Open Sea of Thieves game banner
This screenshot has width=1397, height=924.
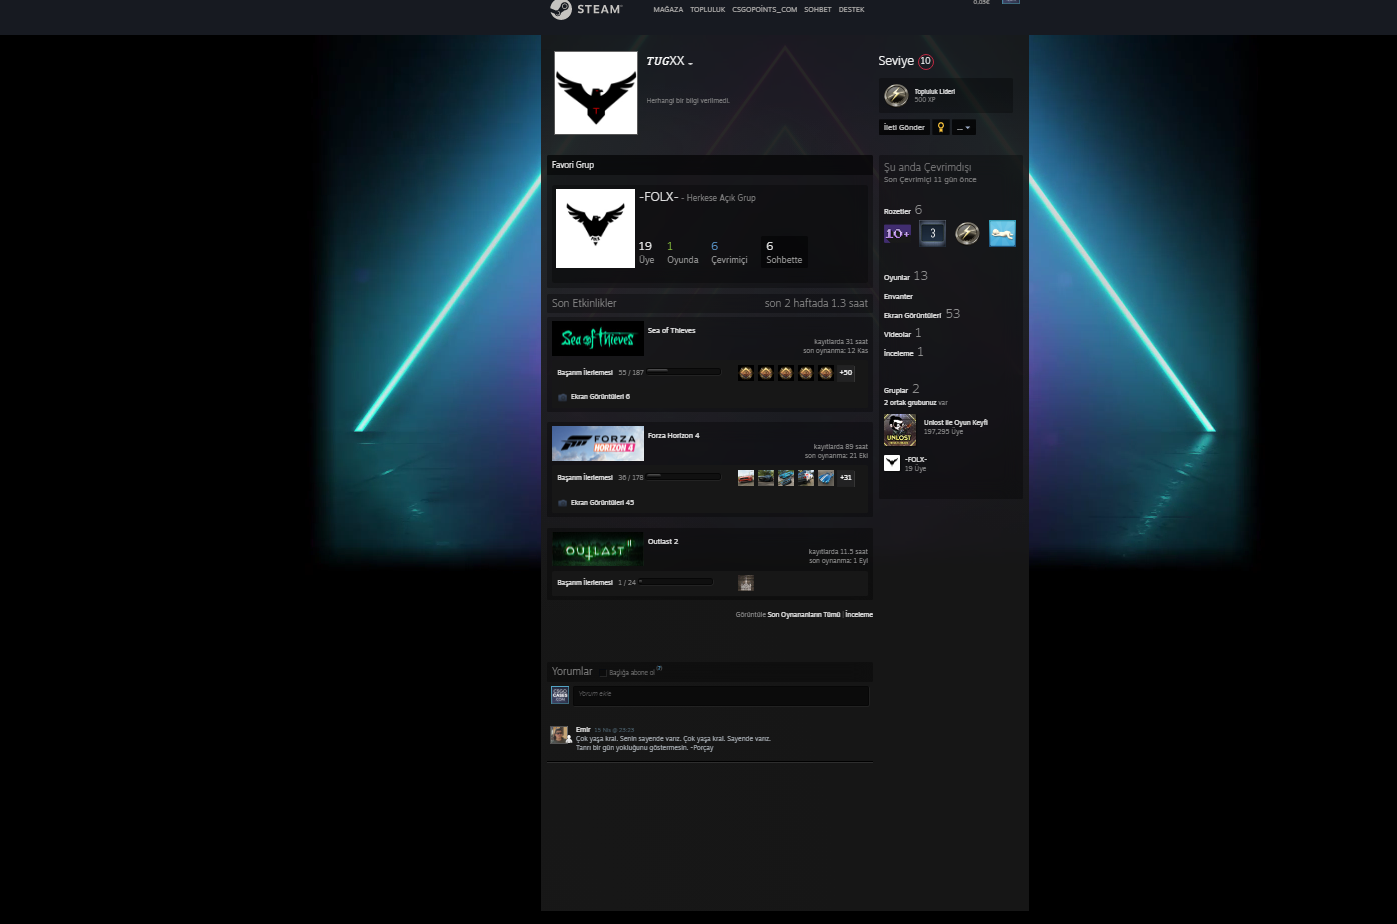point(598,339)
